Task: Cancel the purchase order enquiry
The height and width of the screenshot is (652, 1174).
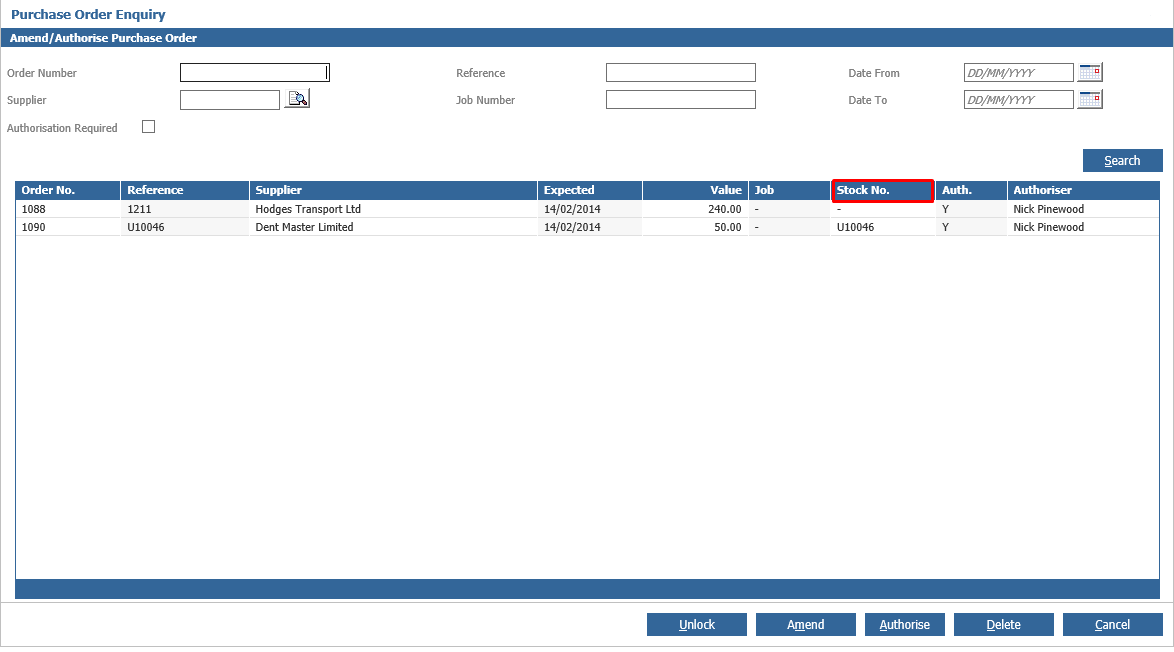Action: click(x=1112, y=625)
